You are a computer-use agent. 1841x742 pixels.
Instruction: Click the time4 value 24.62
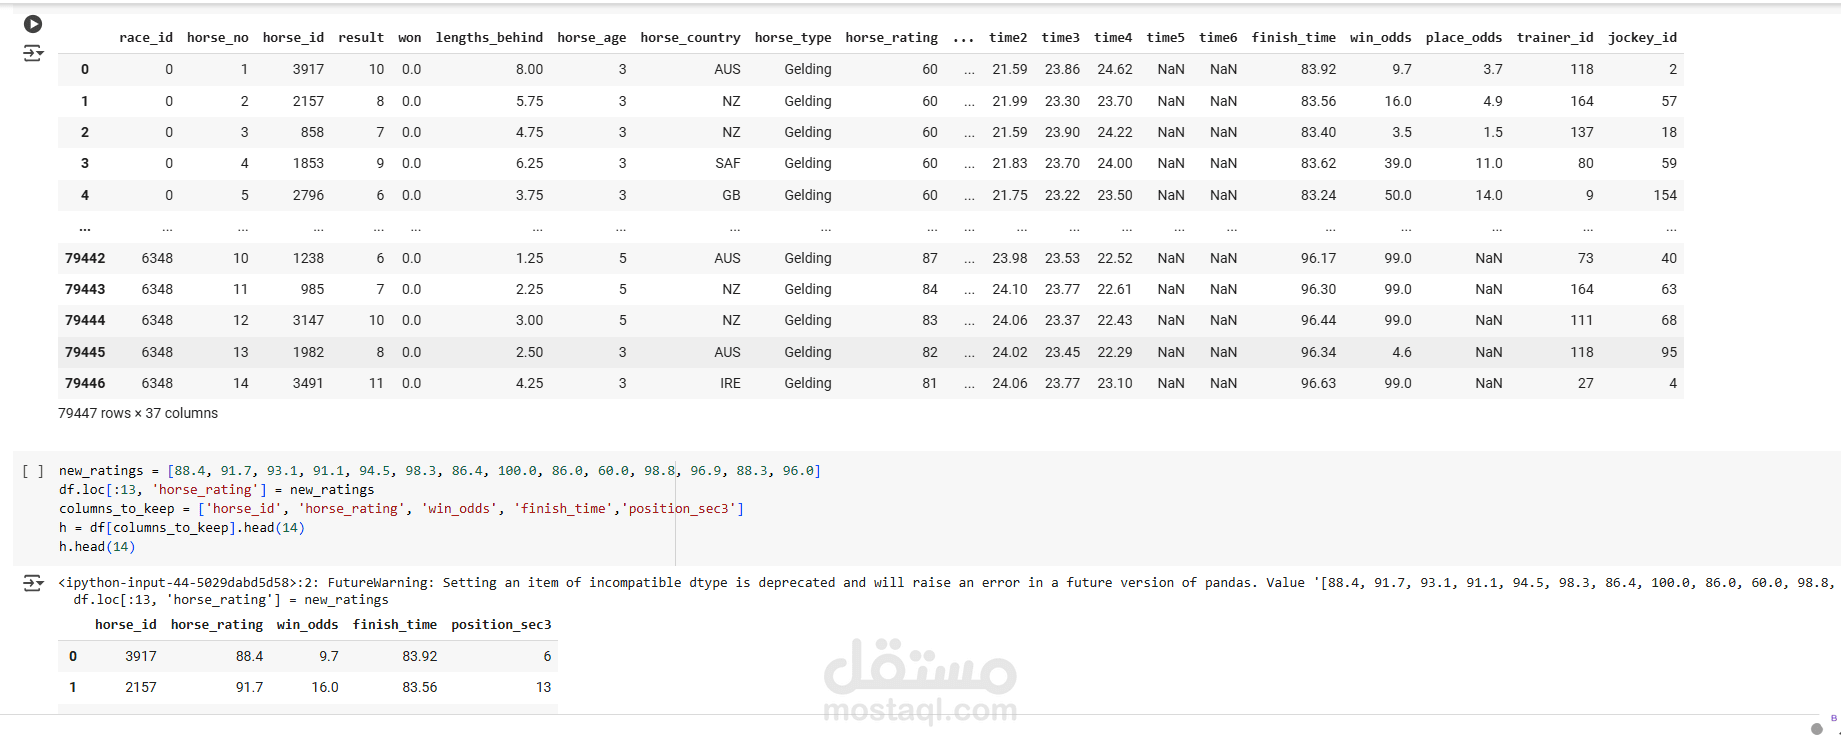pos(1115,70)
